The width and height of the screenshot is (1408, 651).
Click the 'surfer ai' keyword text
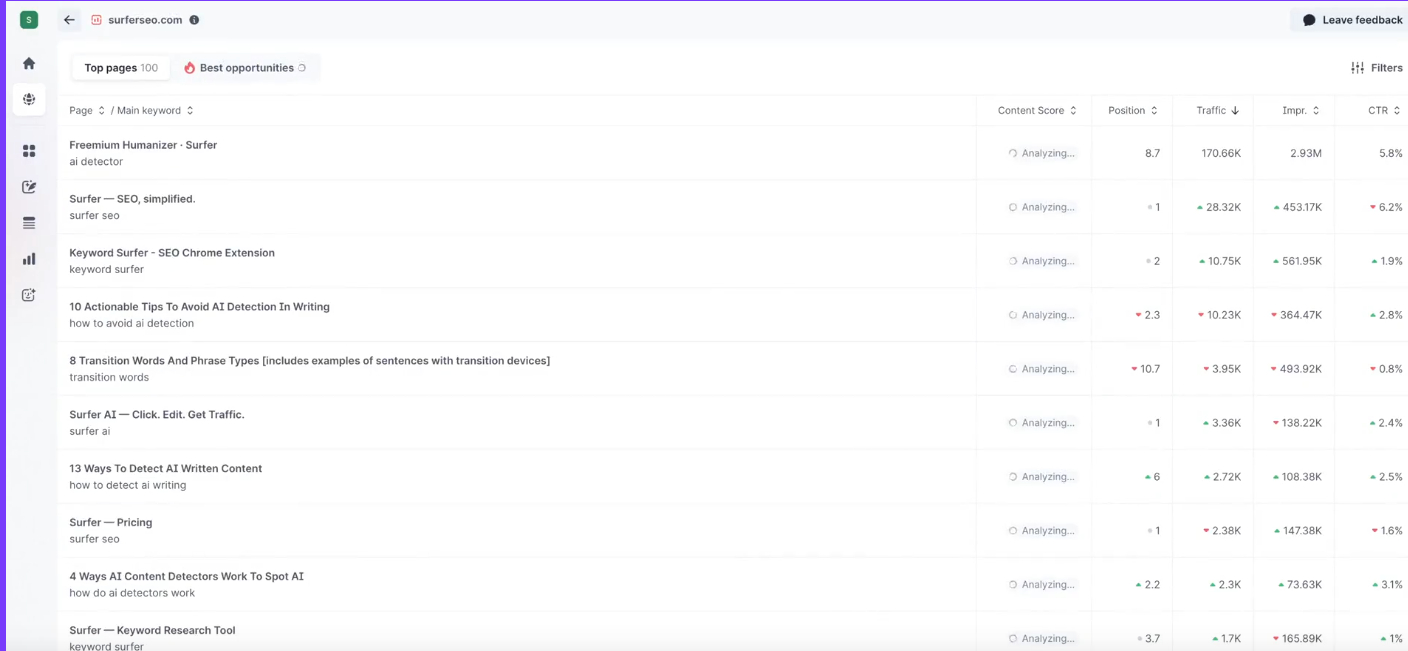click(x=90, y=432)
